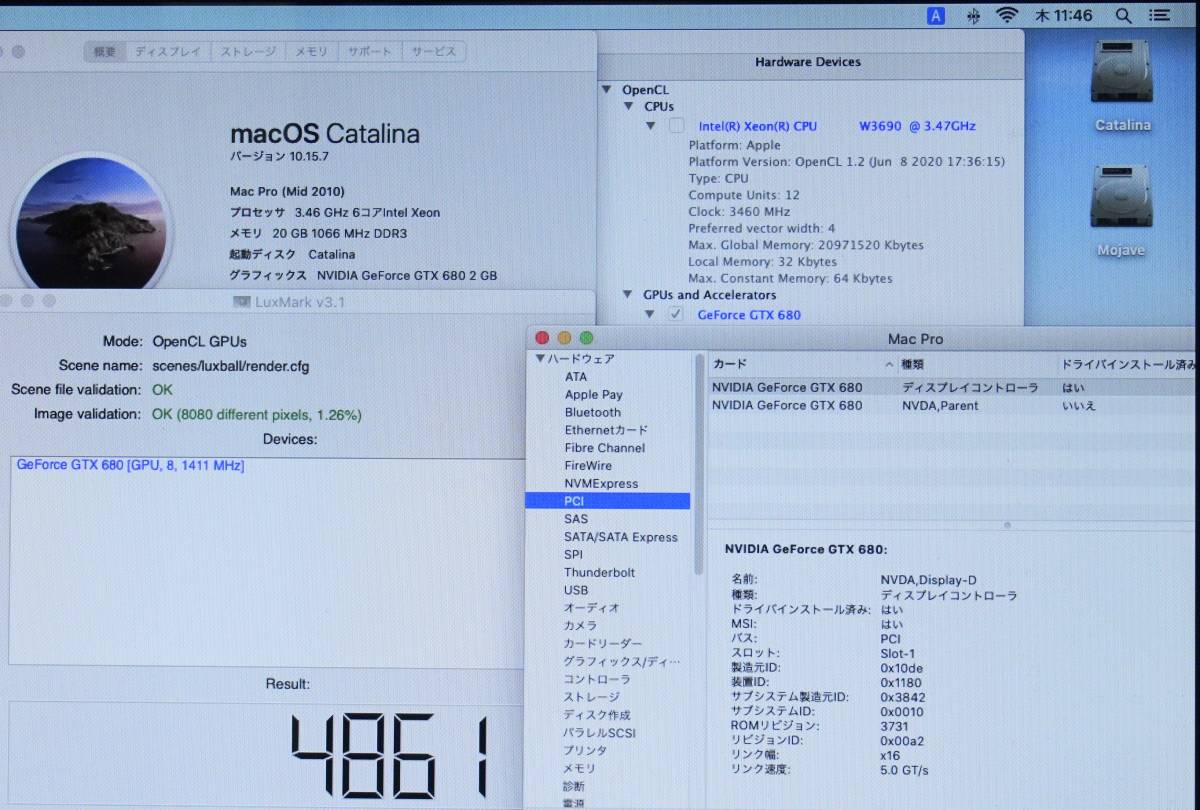
Task: Switch to the 概要 tab
Action: pos(104,51)
